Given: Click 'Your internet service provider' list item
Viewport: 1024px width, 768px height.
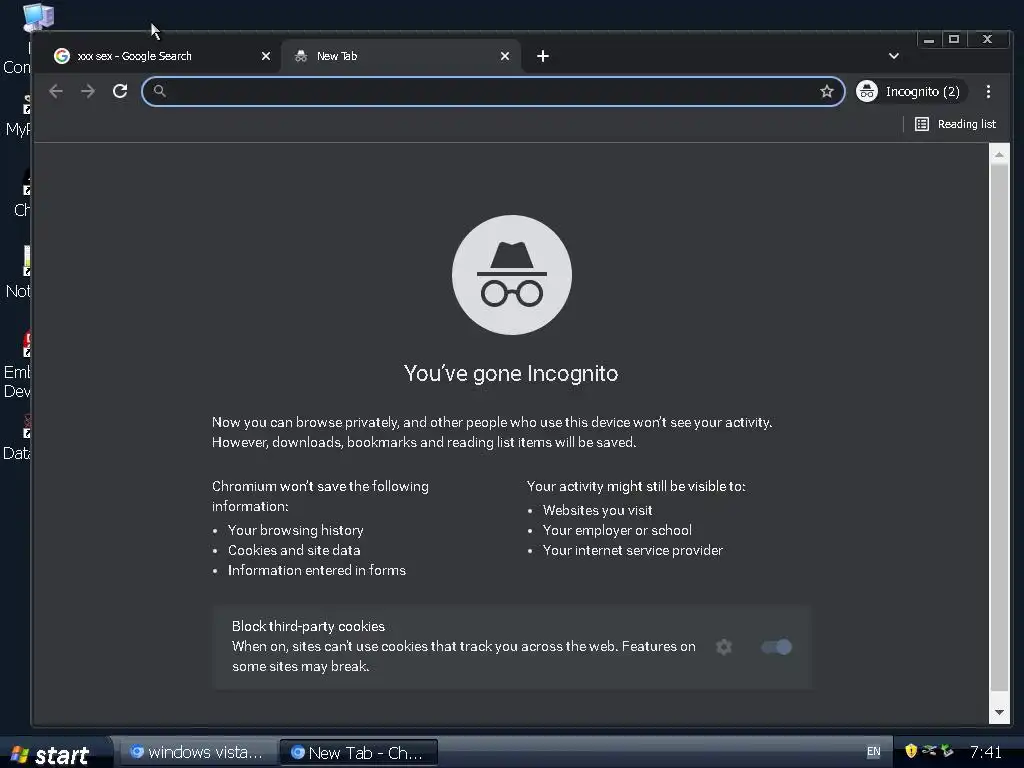Looking at the screenshot, I should pos(633,551).
